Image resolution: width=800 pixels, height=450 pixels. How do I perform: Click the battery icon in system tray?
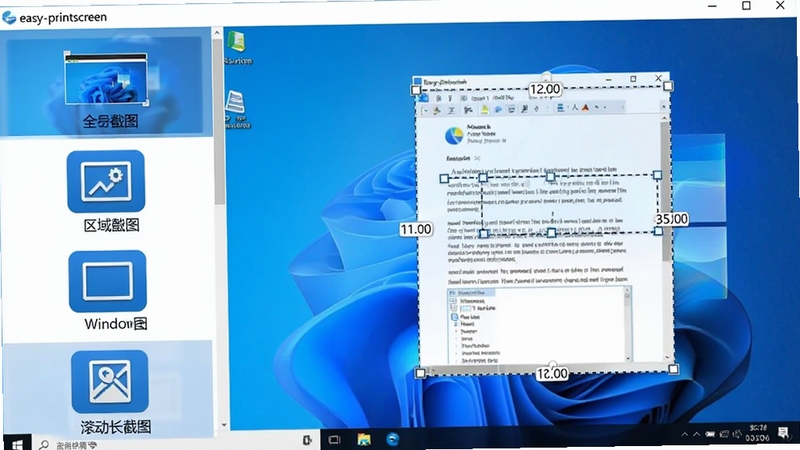click(710, 434)
